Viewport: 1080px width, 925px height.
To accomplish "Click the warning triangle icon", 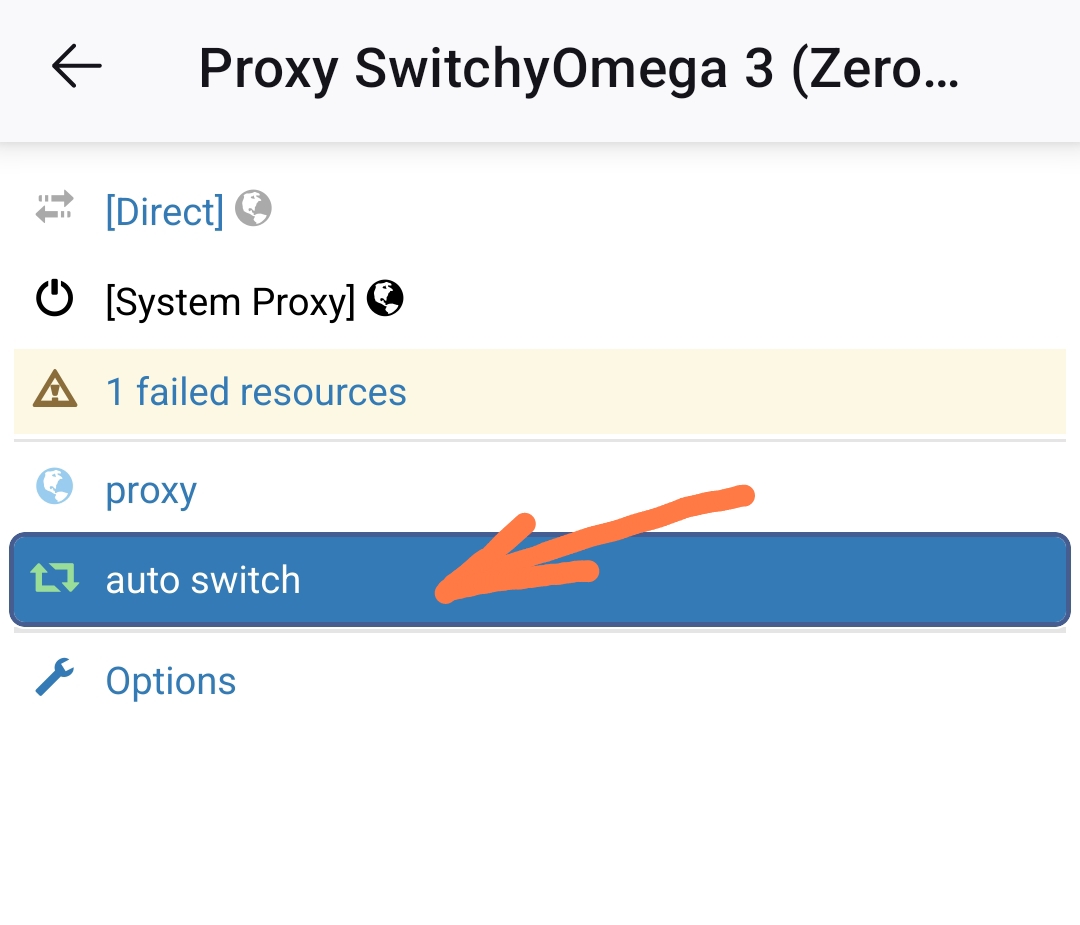I will click(x=55, y=390).
